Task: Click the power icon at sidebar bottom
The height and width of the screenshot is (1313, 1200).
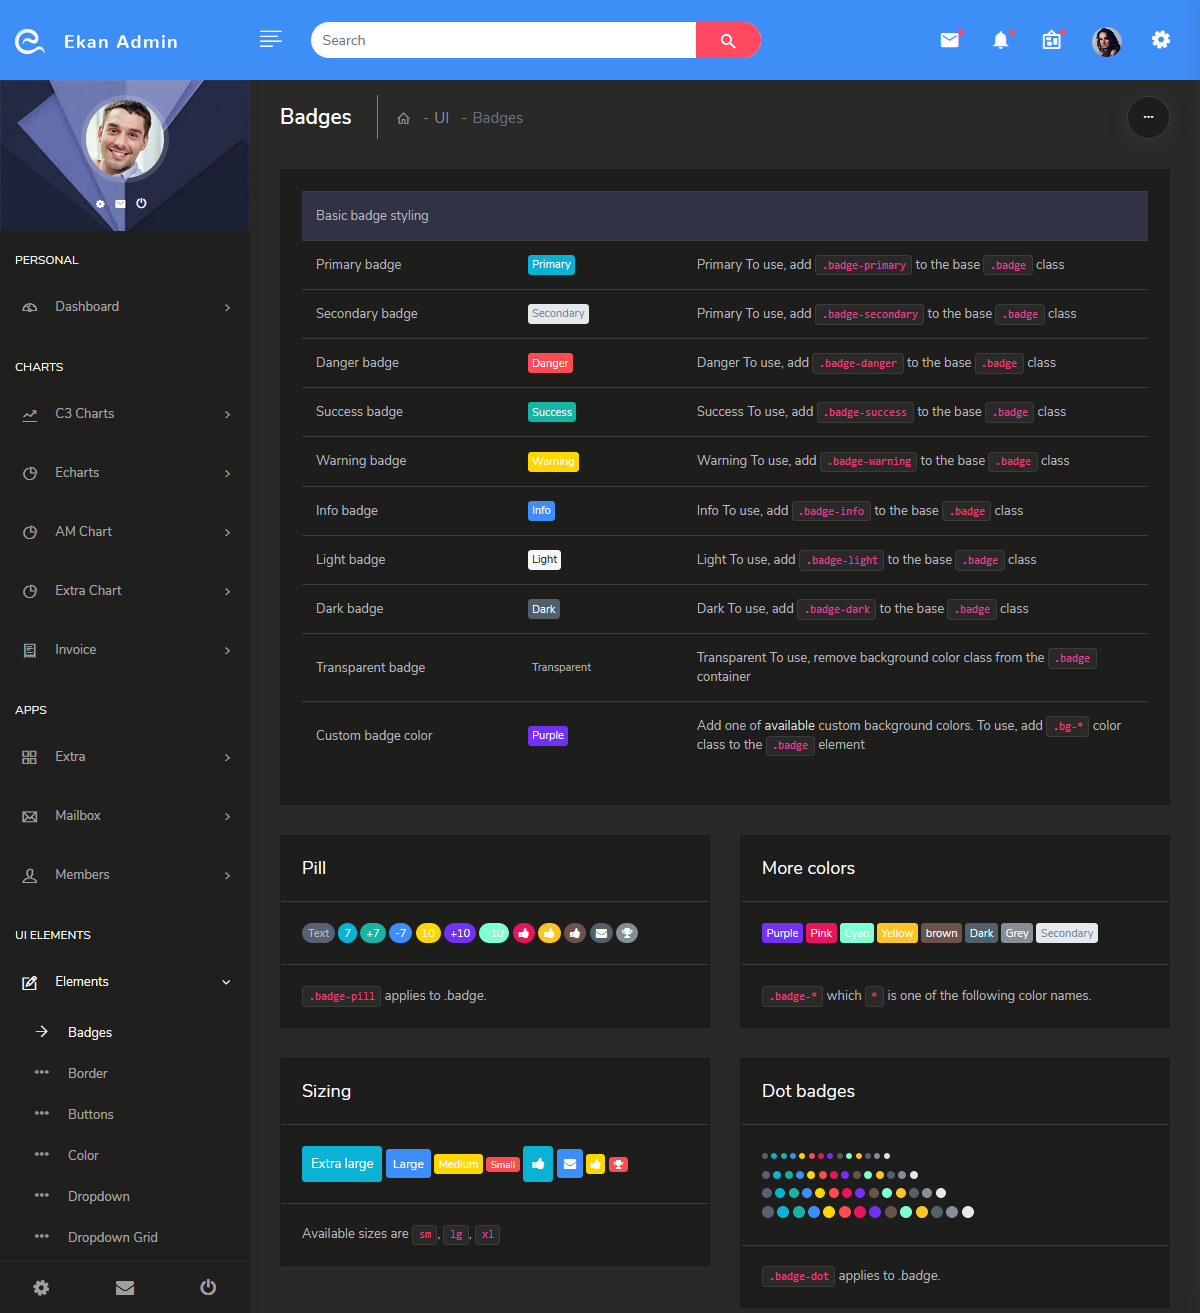Action: (x=208, y=1287)
